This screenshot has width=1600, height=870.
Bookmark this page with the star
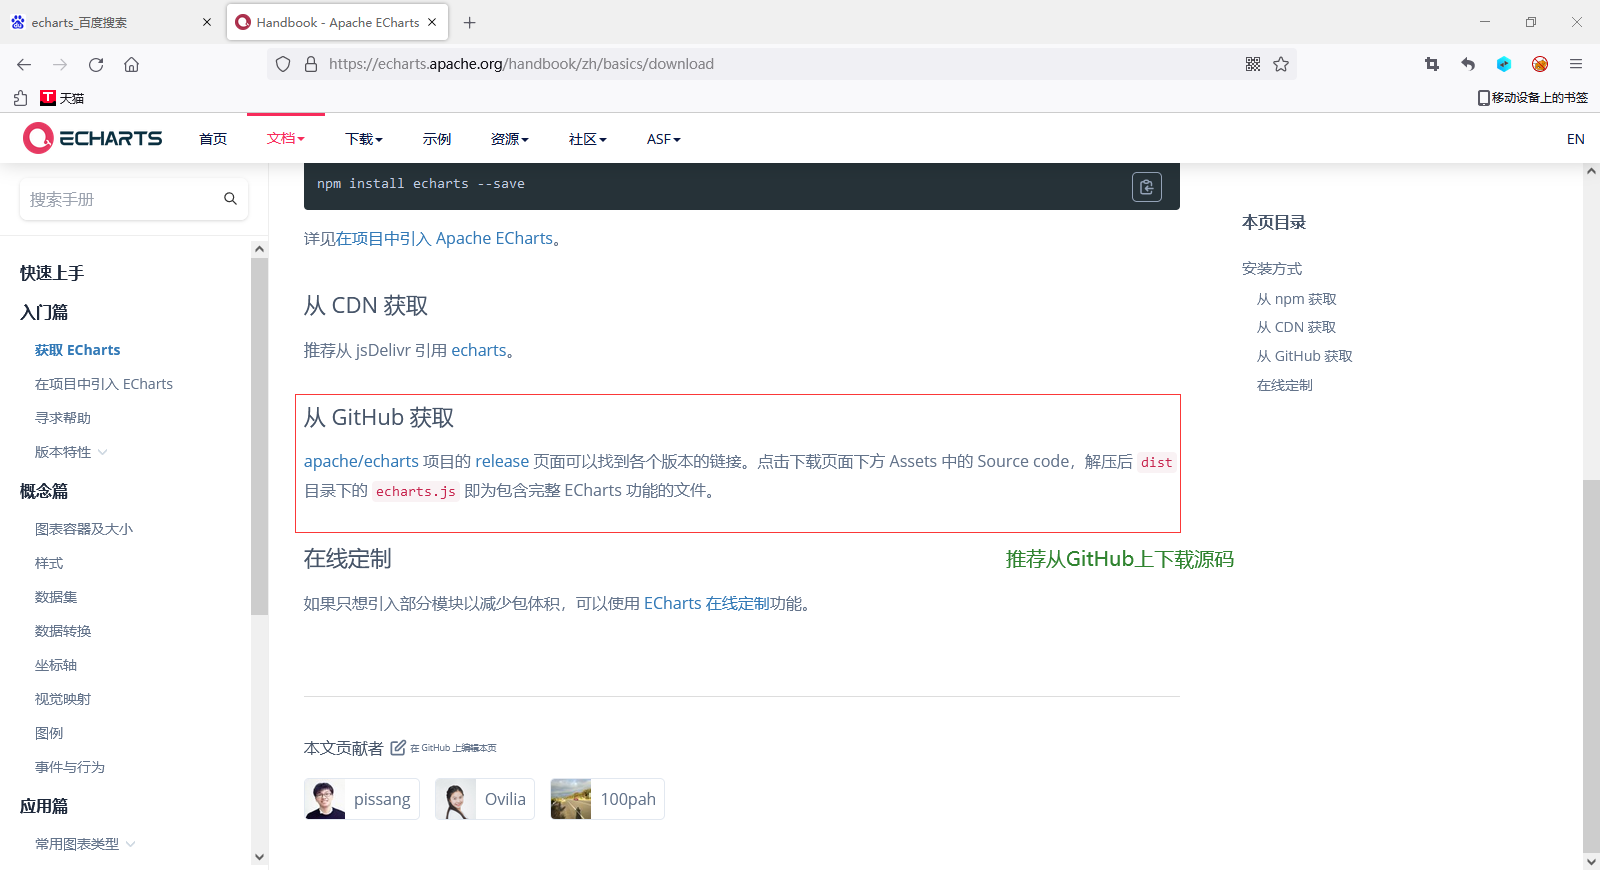coord(1281,64)
